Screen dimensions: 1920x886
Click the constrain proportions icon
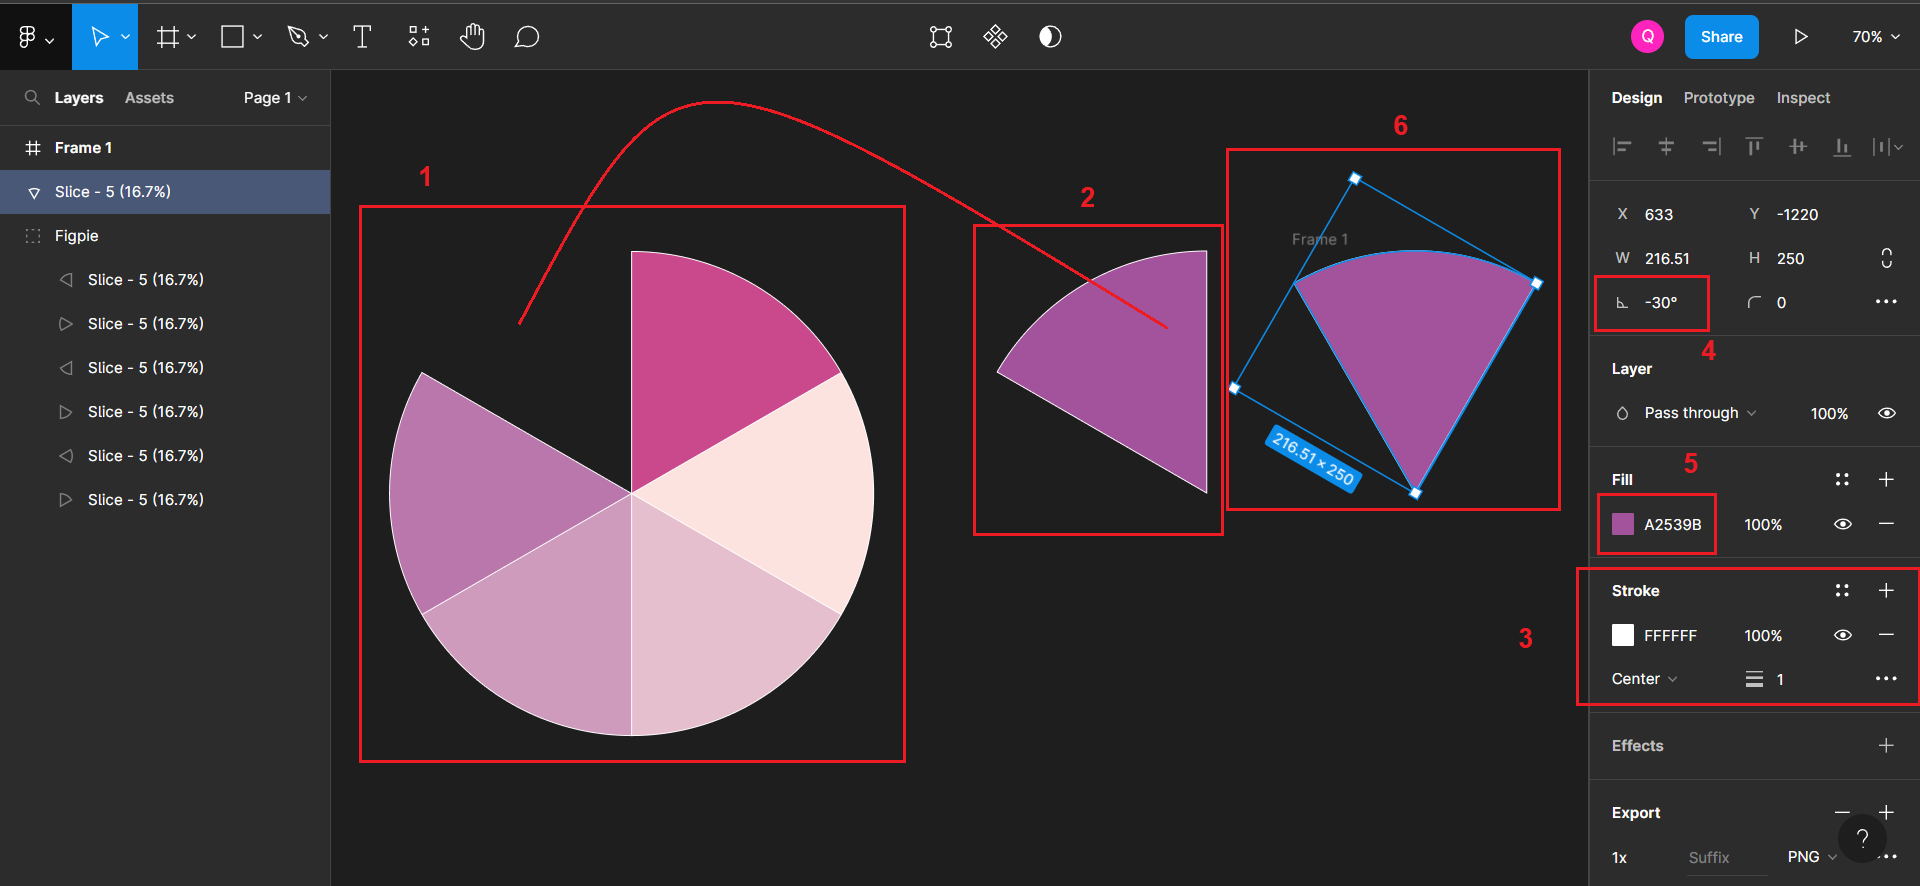pos(1886,258)
